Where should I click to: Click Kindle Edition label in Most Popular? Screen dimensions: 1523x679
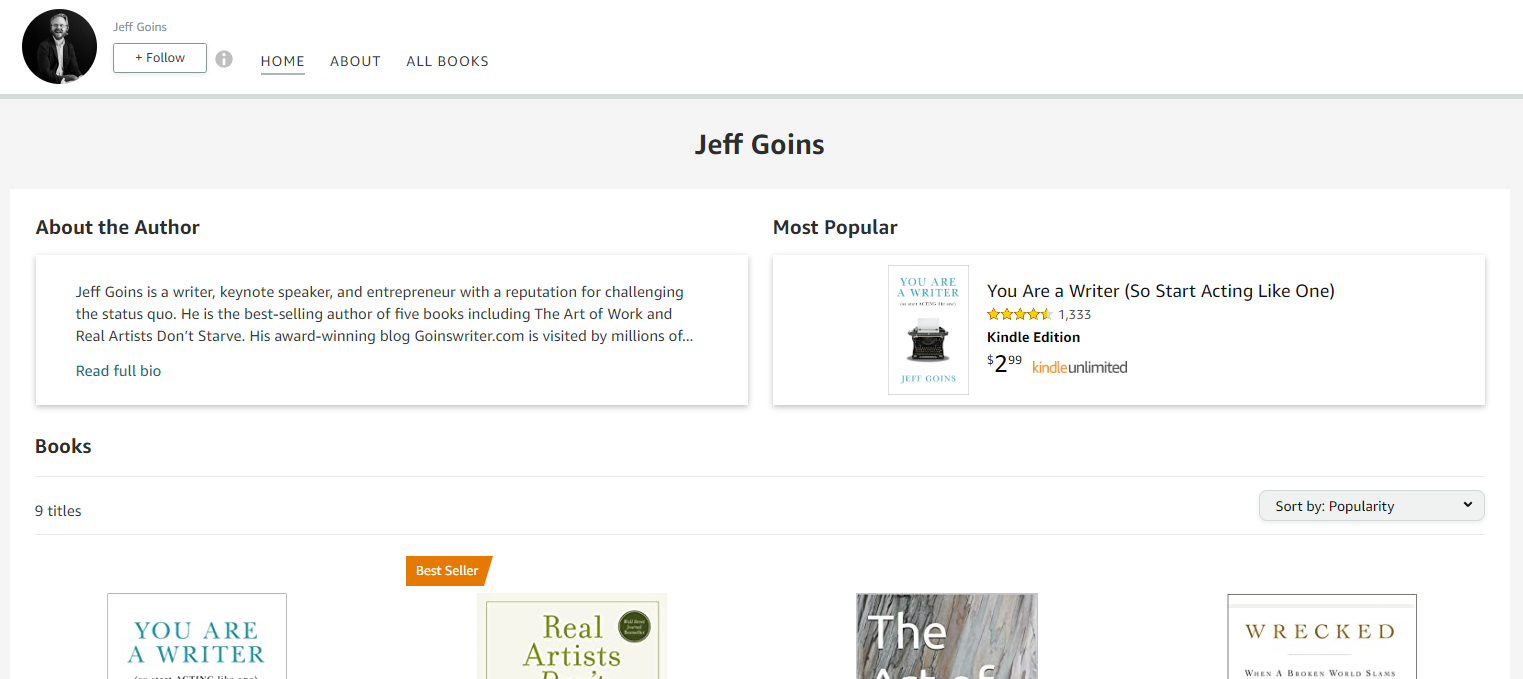tap(1033, 337)
